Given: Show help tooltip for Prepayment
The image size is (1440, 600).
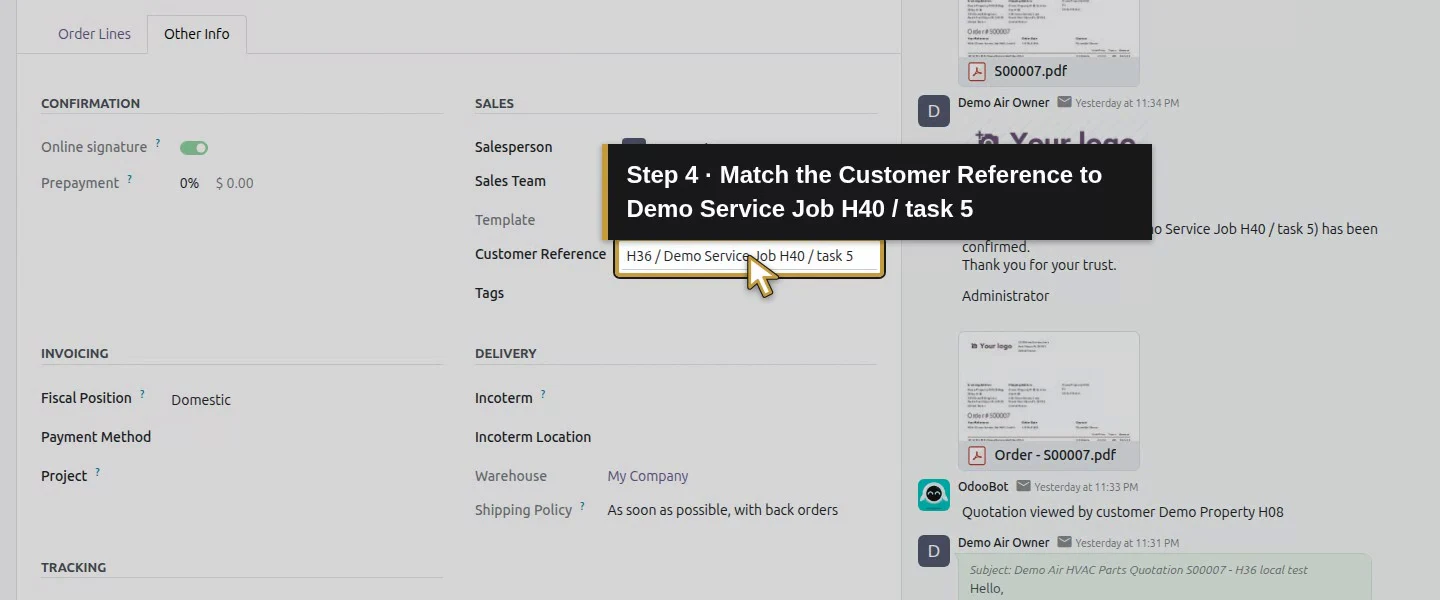Looking at the screenshot, I should [130, 180].
